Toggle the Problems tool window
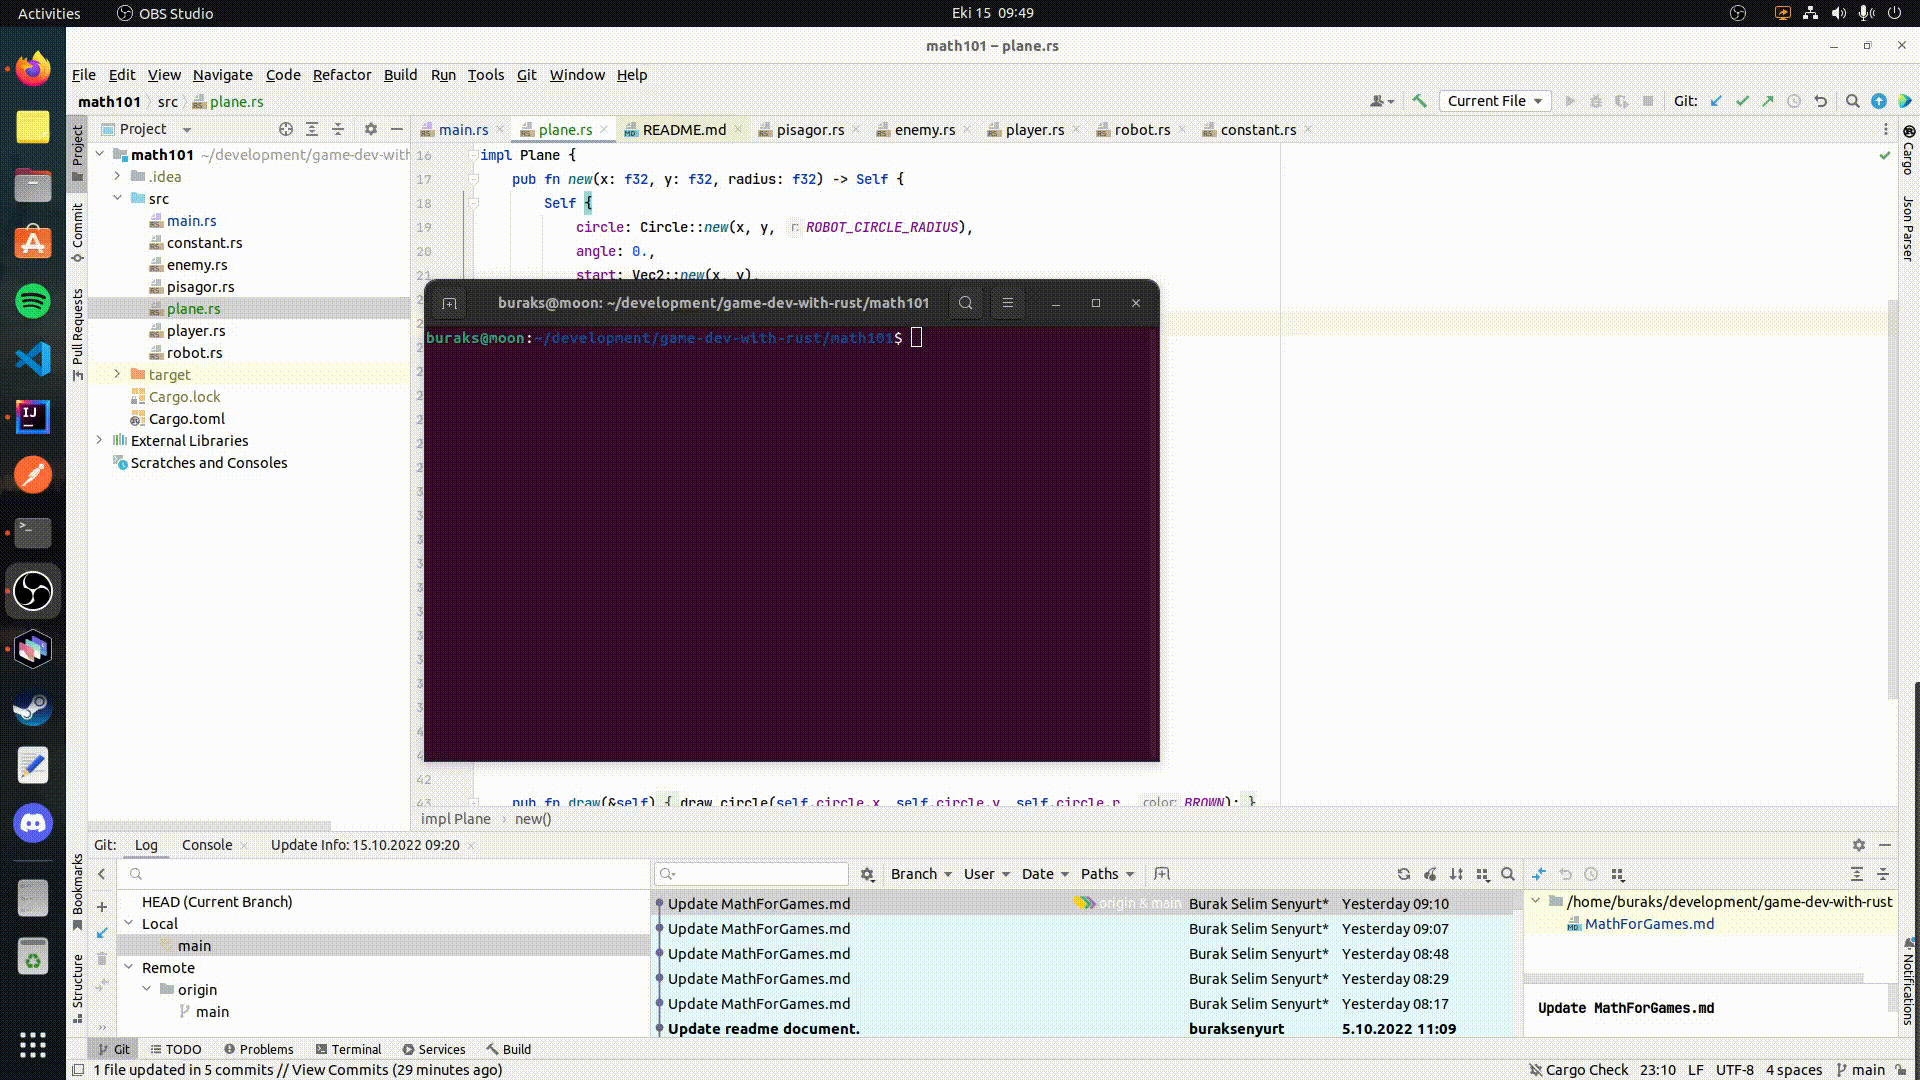This screenshot has height=1080, width=1920. 258,1049
